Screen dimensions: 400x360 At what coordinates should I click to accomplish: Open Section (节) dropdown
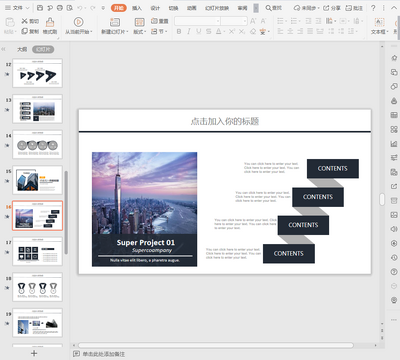point(159,31)
